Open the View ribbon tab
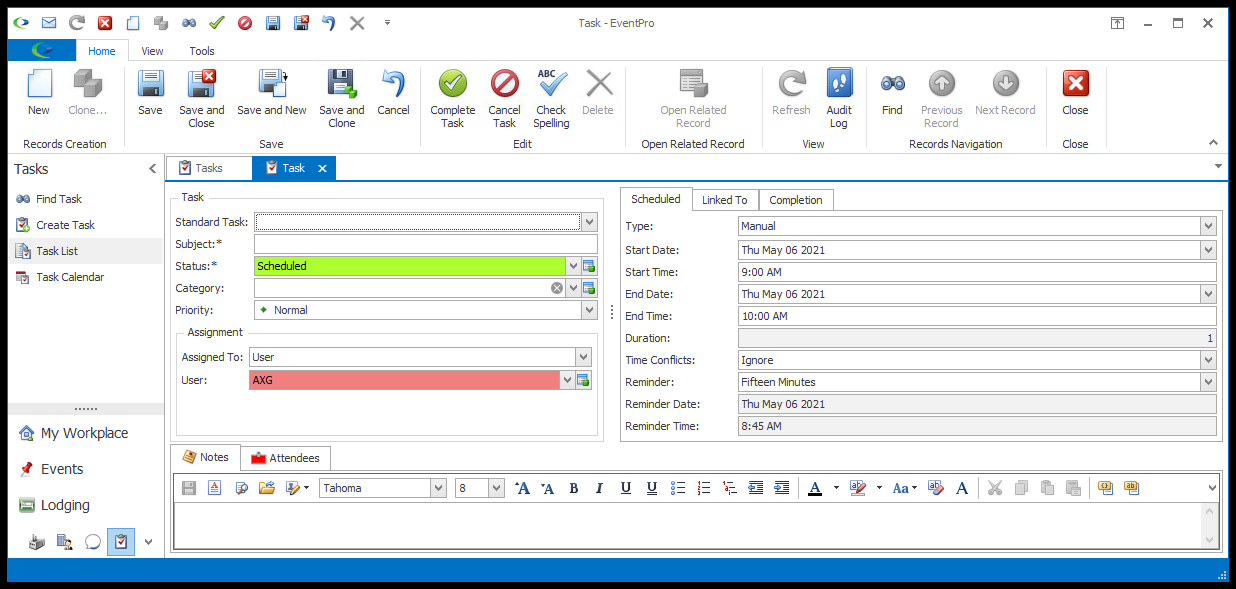Screen dimensions: 1236x589 (153, 51)
